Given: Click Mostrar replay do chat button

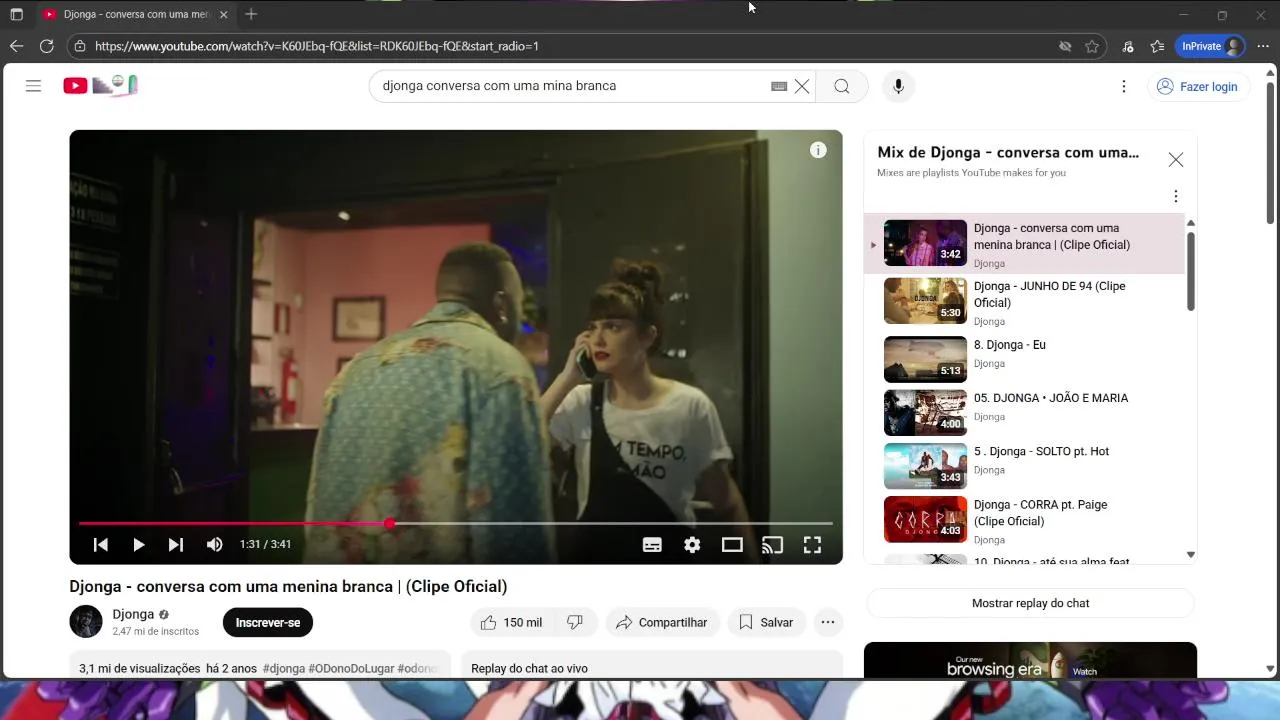Looking at the screenshot, I should [1030, 603].
